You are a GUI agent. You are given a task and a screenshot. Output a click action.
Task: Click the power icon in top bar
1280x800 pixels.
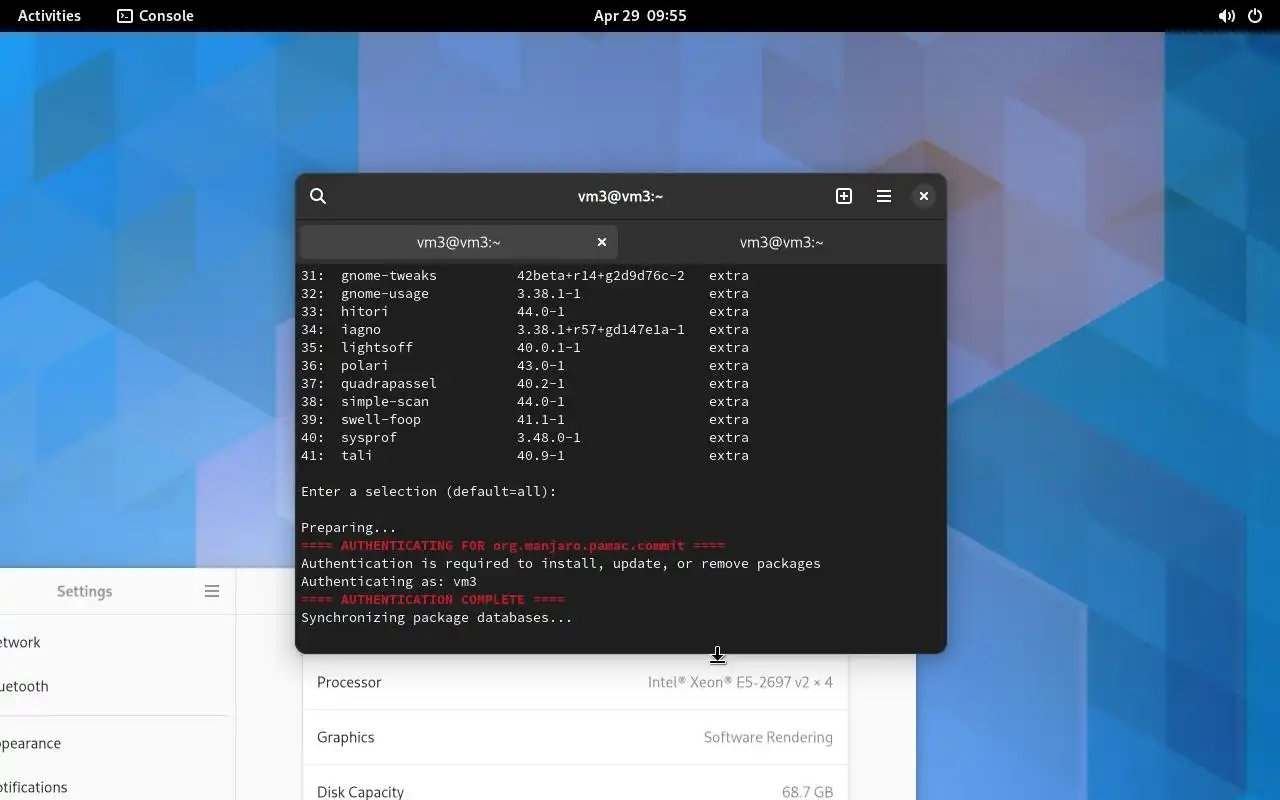point(1255,16)
